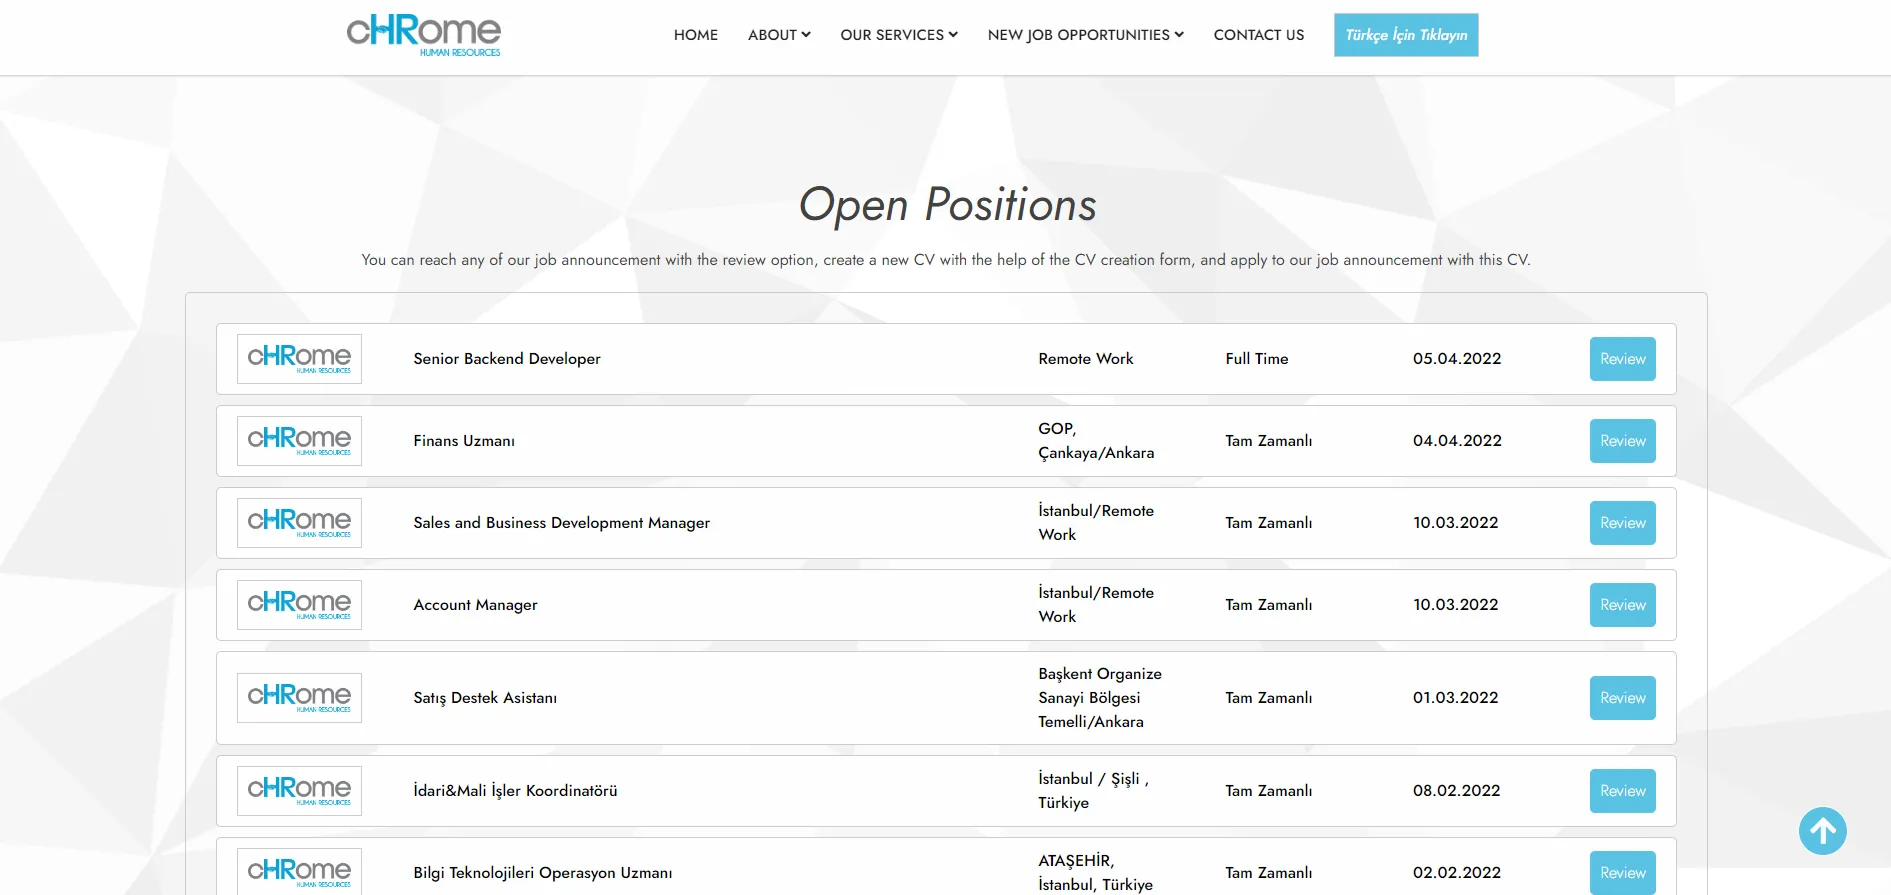Viewport: 1891px width, 895px height.
Task: Review the Bilgi Teknolojileri Operasyon Uzmanı job
Action: tap(1622, 873)
